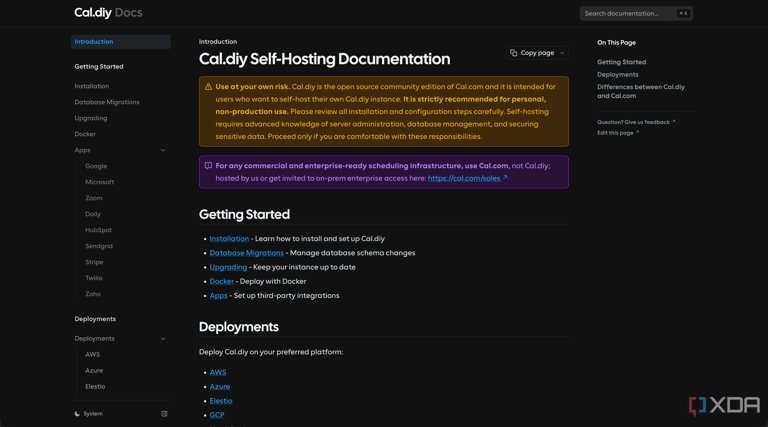
Task: Click the warning triangle icon in yellow callout
Action: point(208,87)
